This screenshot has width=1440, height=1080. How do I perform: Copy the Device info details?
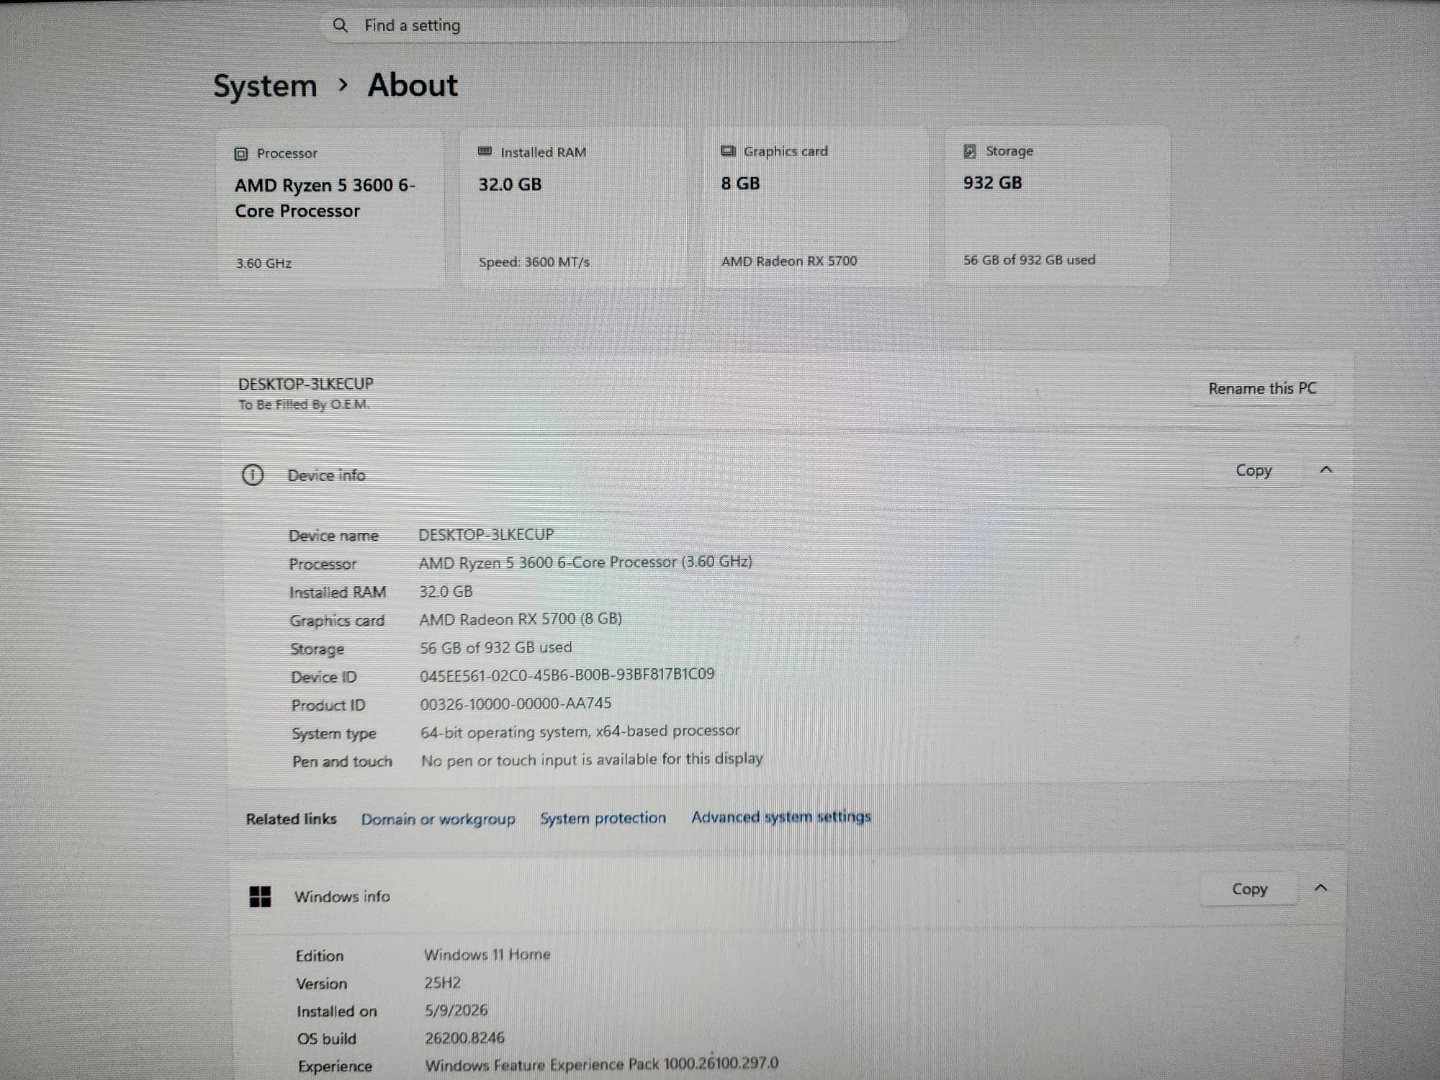pos(1254,470)
